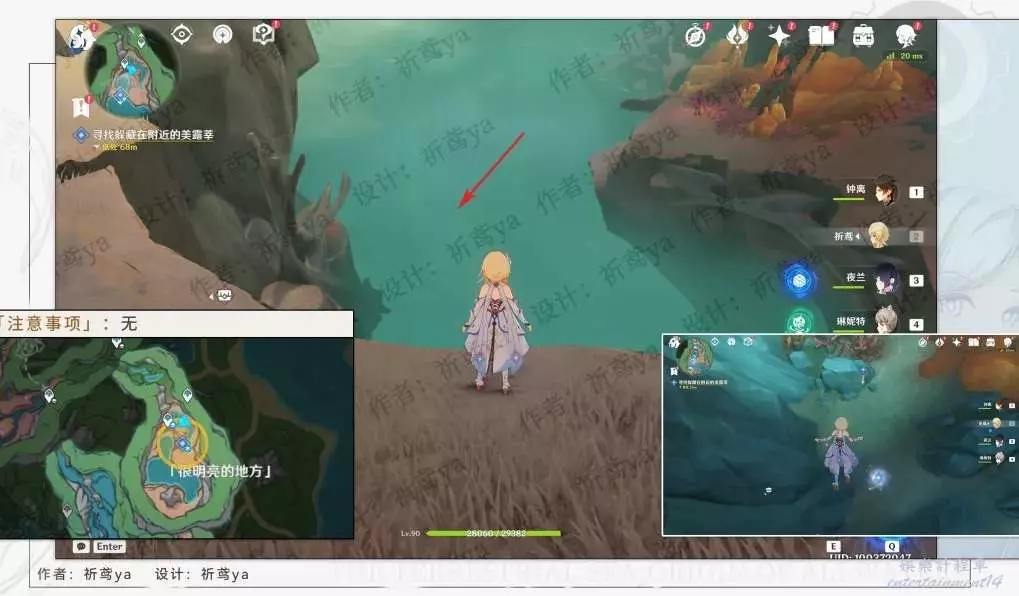Select the active character 祈鸢
1019x596 pixels.
pyautogui.click(x=878, y=236)
